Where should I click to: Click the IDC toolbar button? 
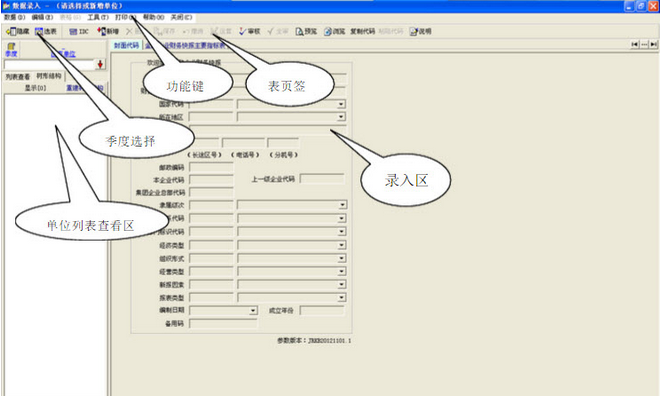tap(79, 32)
